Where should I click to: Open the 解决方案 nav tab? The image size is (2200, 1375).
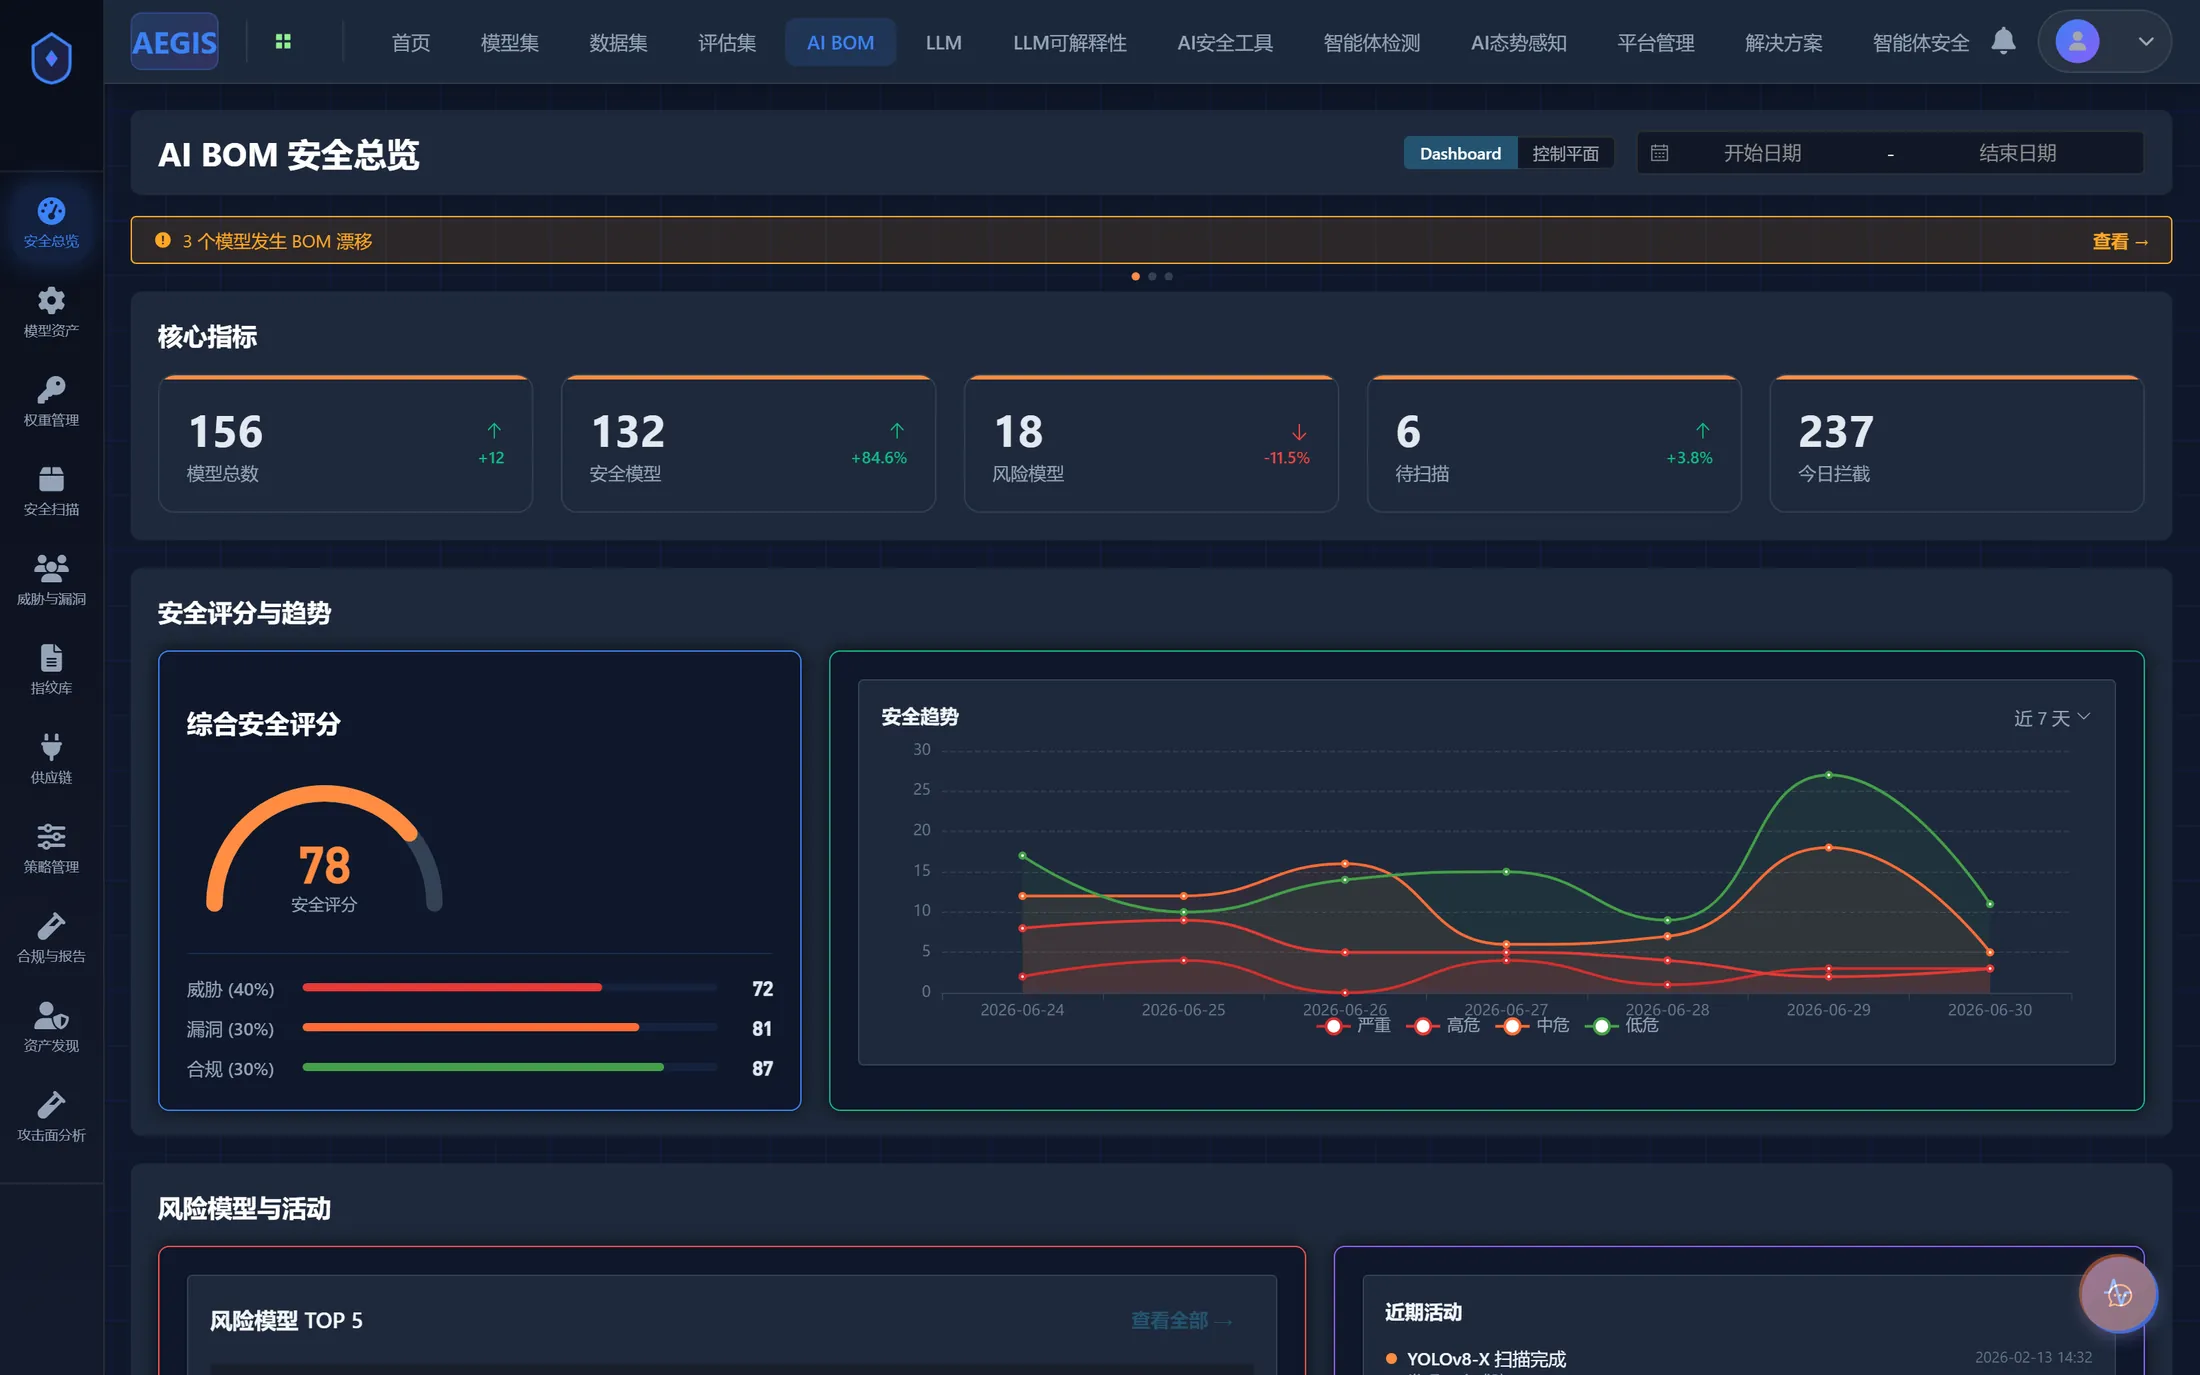[1783, 42]
